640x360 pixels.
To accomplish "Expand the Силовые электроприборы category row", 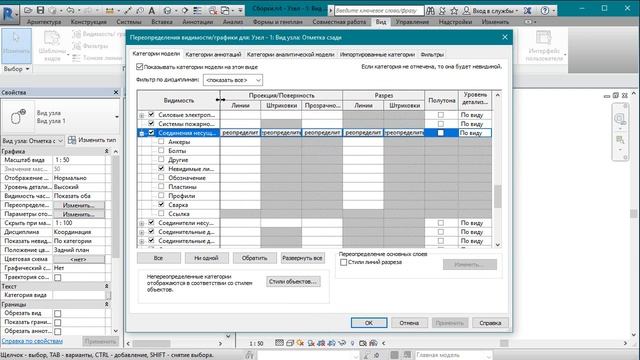I will pos(142,116).
